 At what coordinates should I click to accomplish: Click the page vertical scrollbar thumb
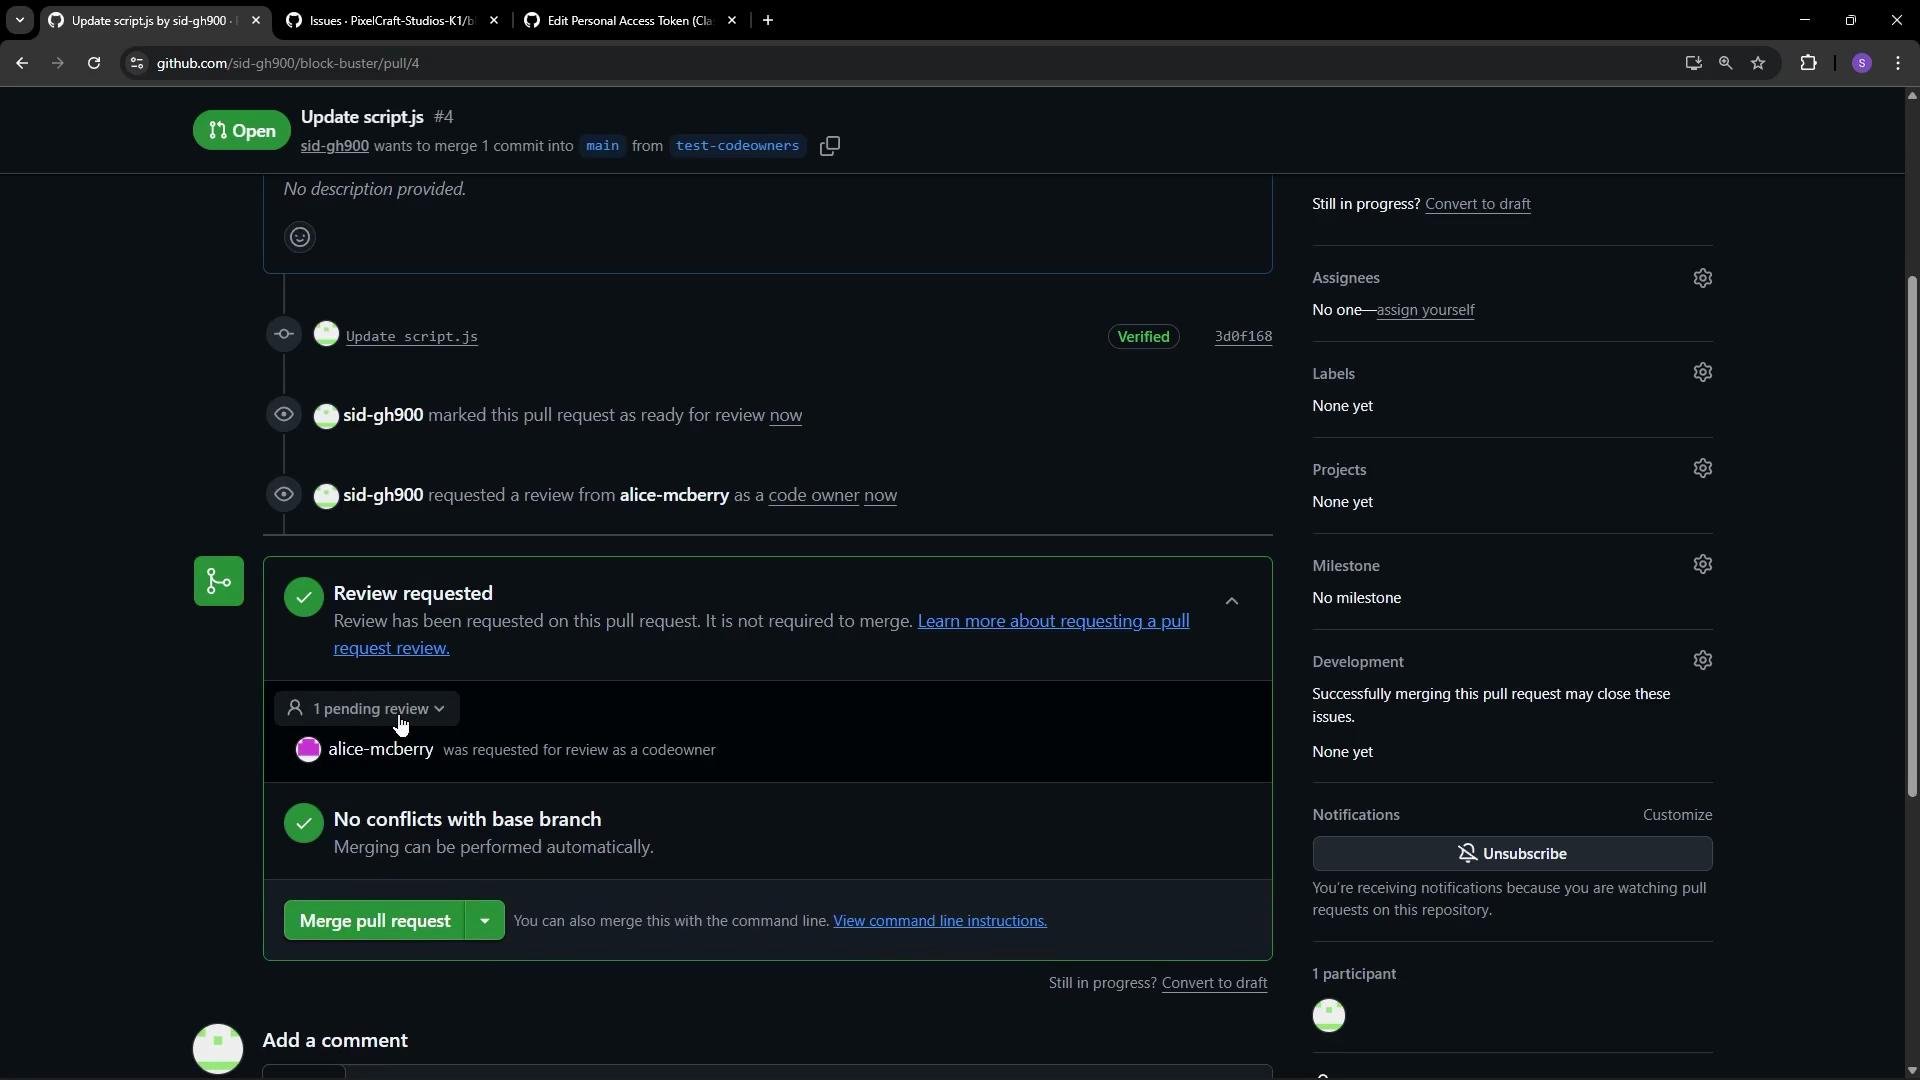click(x=1912, y=535)
